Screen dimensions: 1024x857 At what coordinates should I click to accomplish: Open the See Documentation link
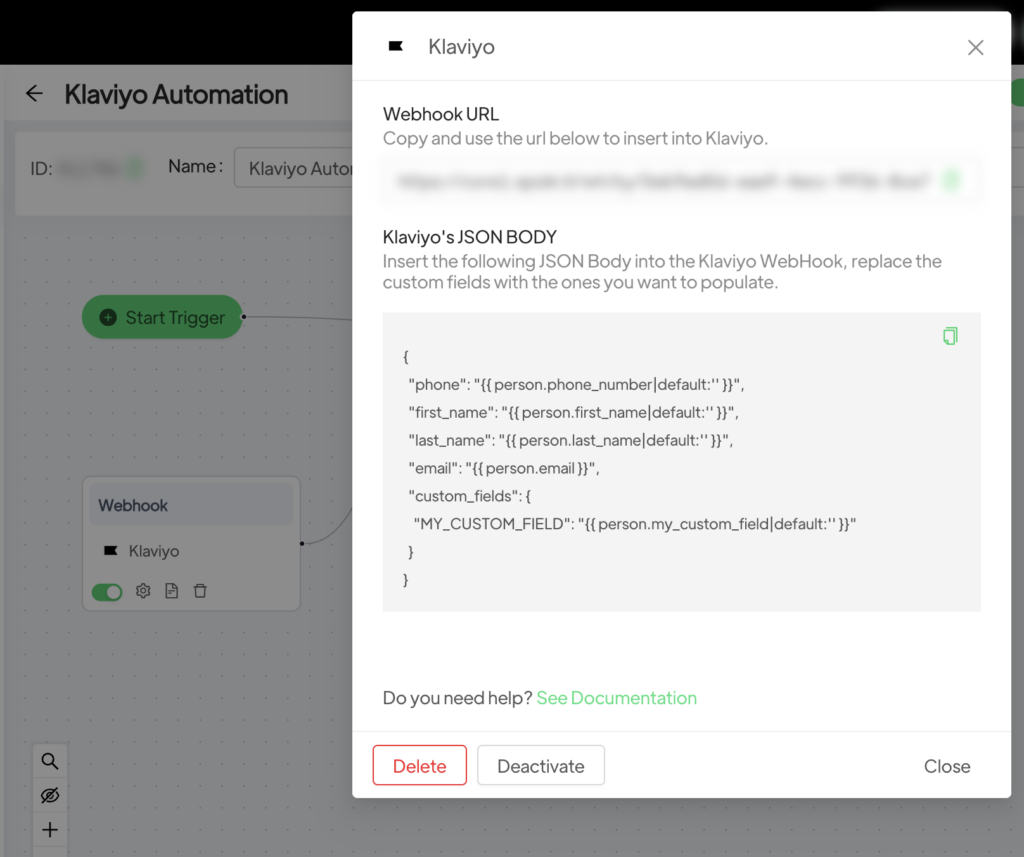pos(616,698)
